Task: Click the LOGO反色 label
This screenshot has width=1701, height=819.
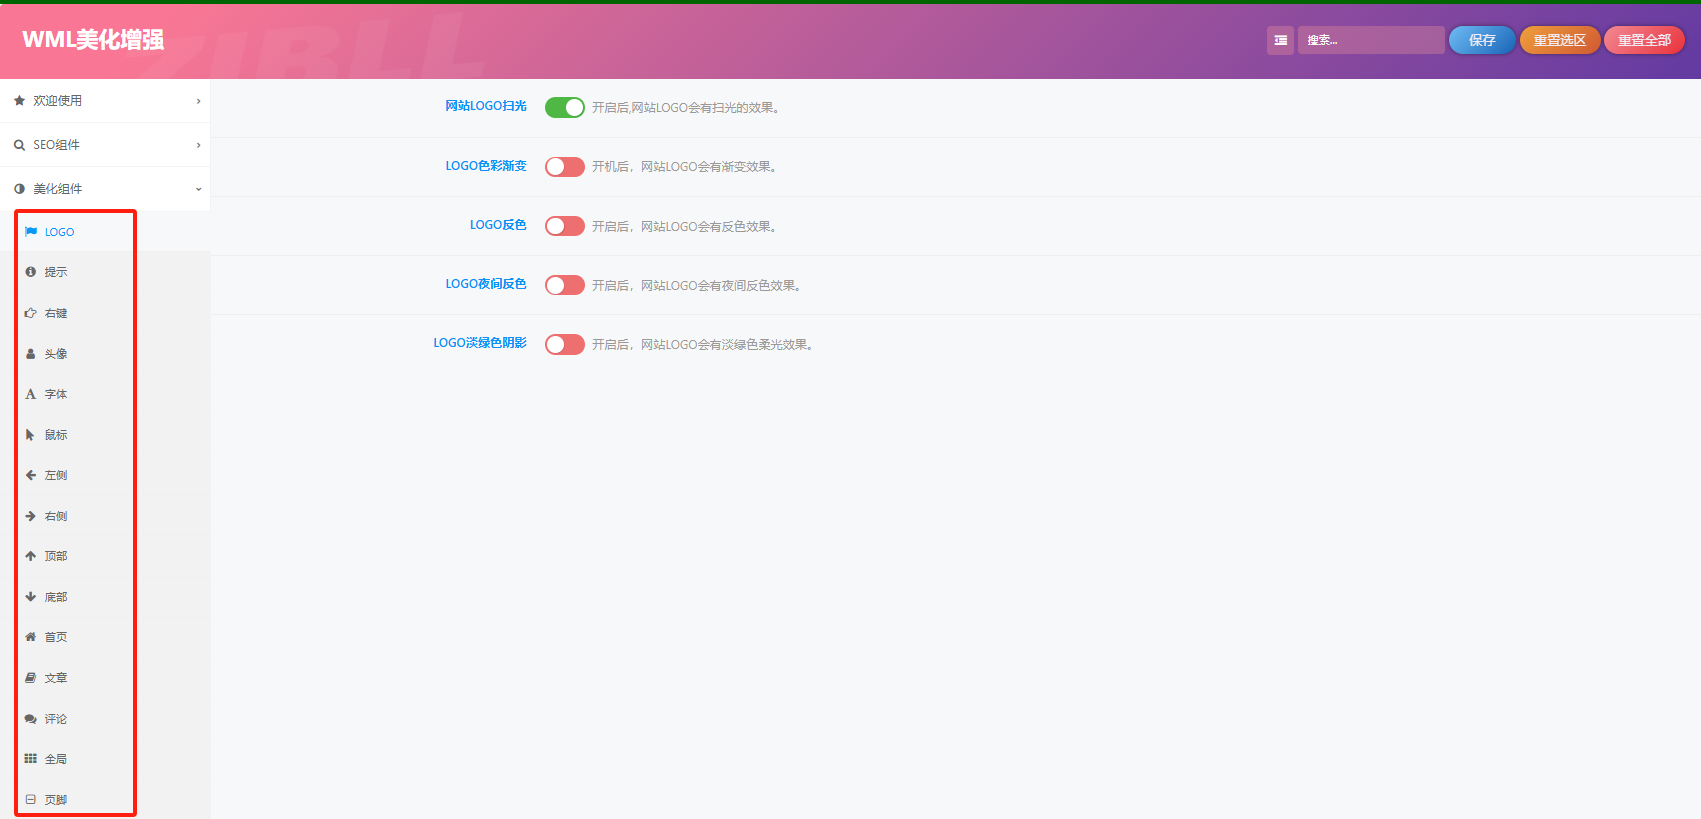Action: click(x=498, y=225)
